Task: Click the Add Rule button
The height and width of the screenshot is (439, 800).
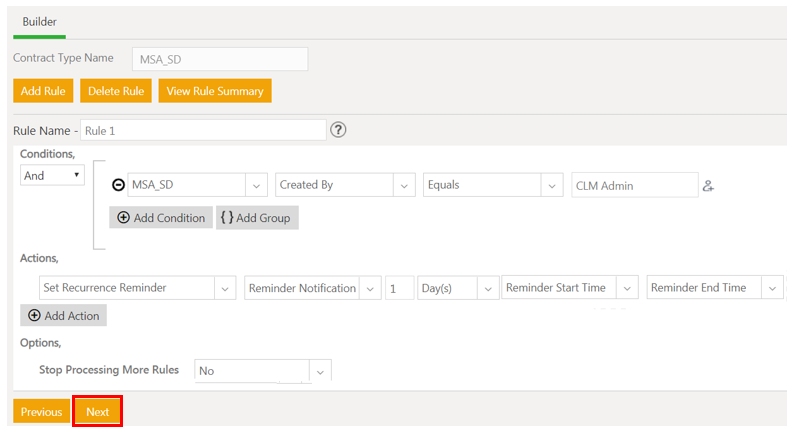Action: tap(43, 91)
